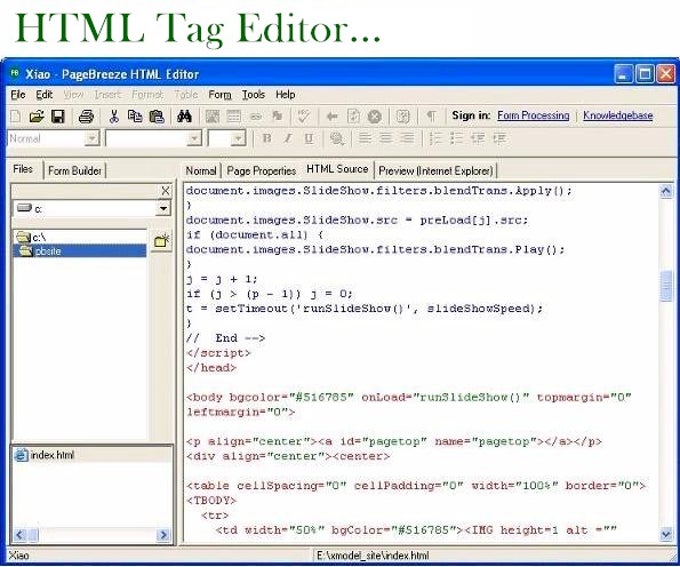This screenshot has height=567, width=680.
Task: Select index.html in the file list
Action: 52,455
